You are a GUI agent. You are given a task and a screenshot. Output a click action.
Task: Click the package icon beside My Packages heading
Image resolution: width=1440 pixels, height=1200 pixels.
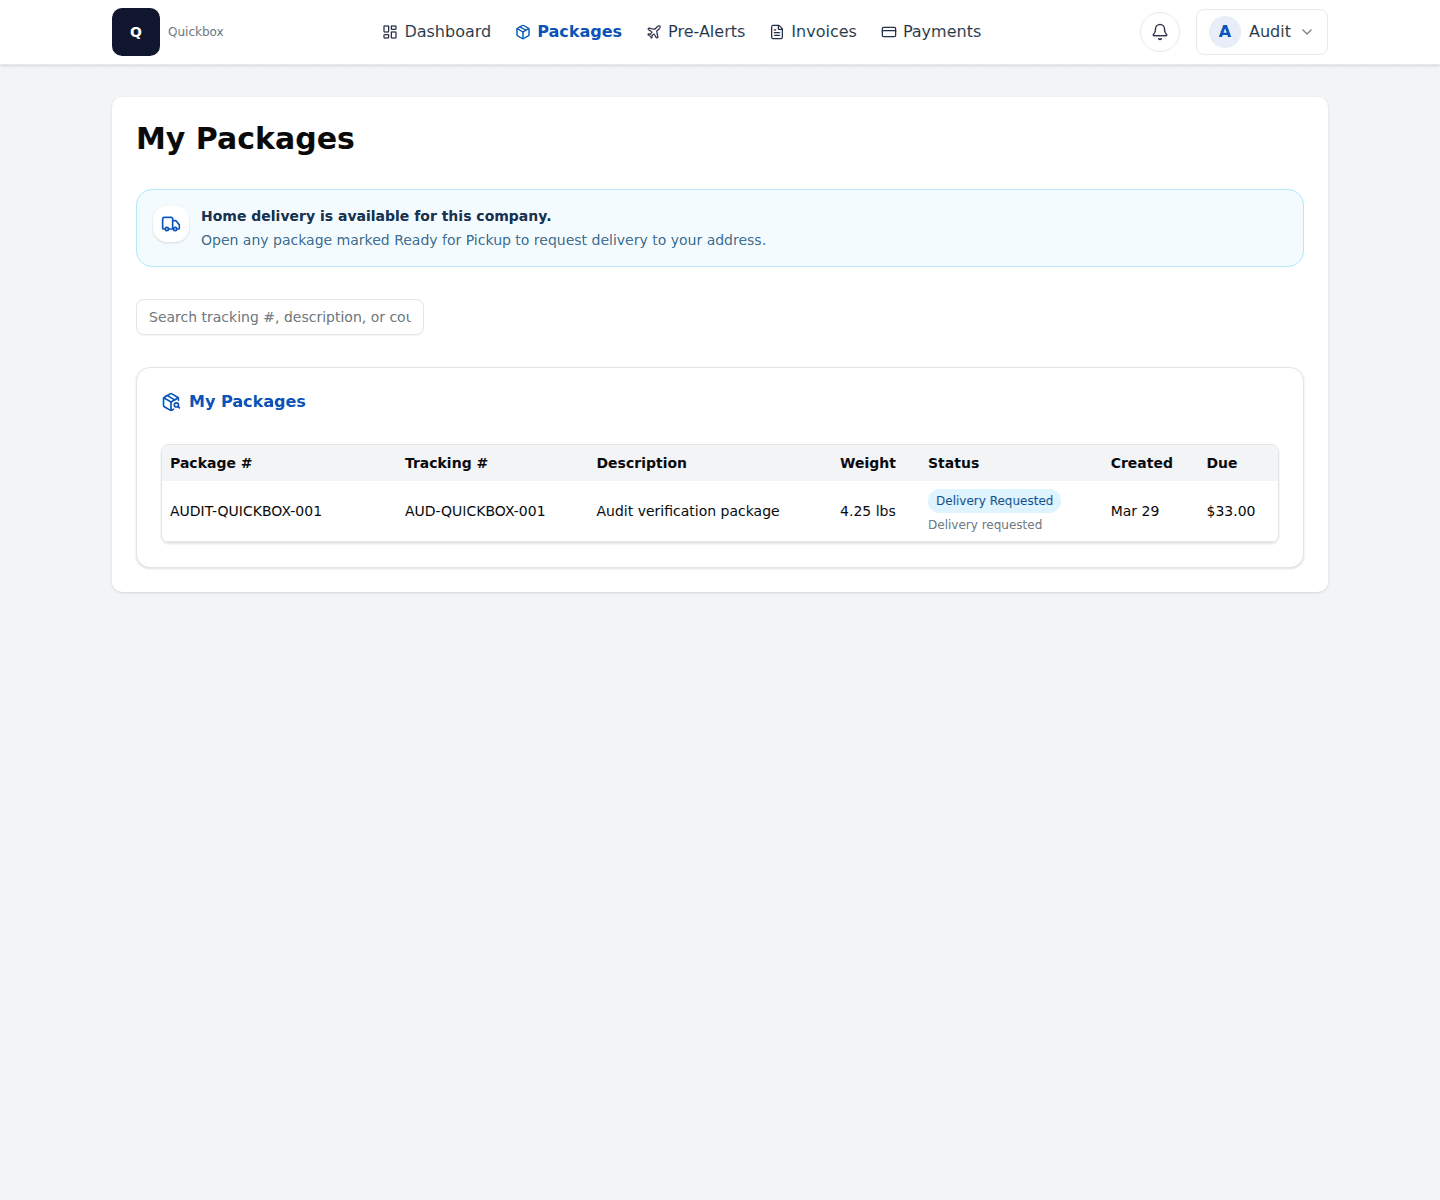(171, 401)
